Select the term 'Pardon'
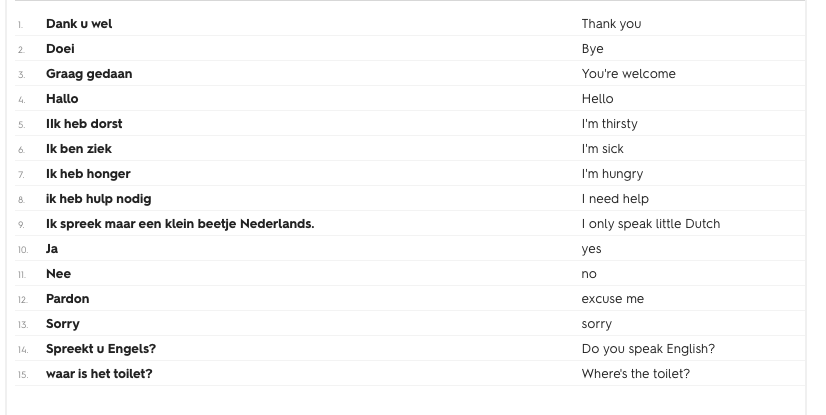 tap(67, 298)
